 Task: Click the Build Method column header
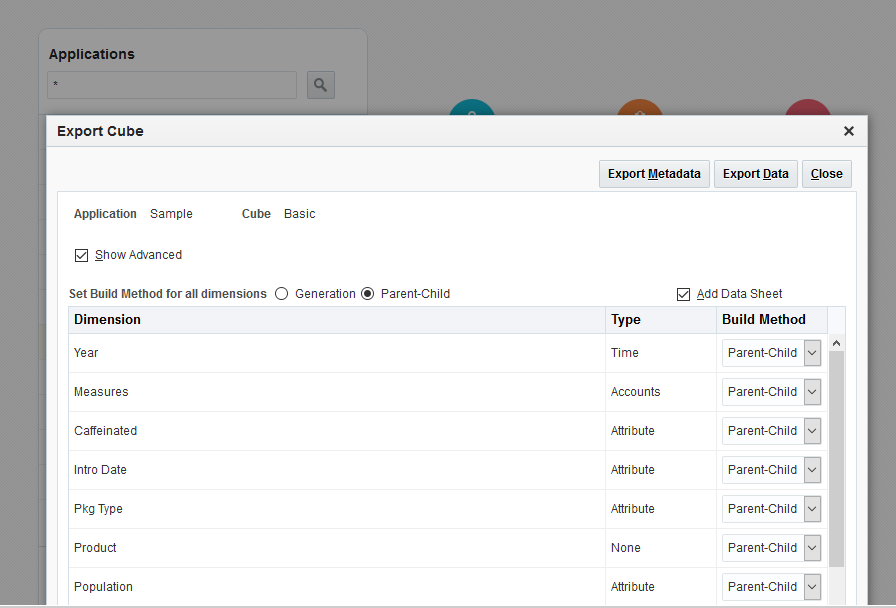[x=772, y=320]
